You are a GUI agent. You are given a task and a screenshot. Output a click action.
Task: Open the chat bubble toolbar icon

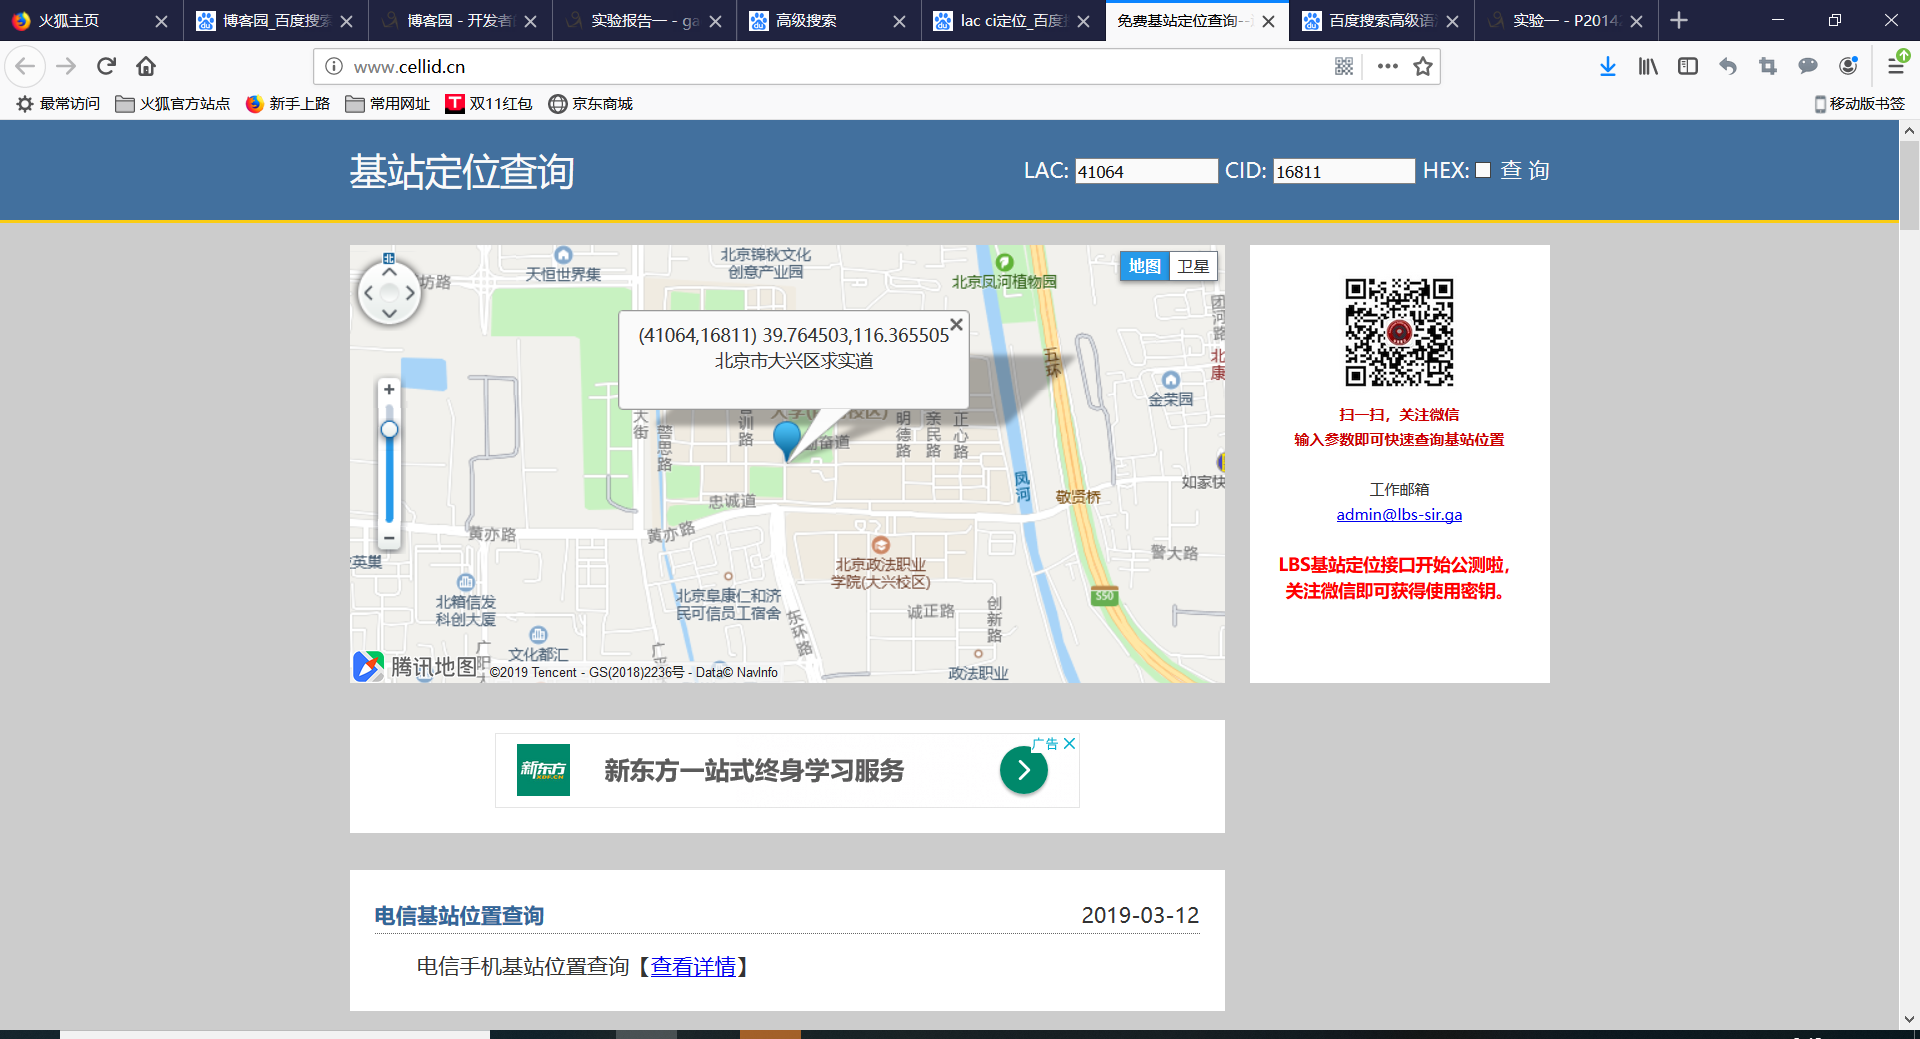1808,66
